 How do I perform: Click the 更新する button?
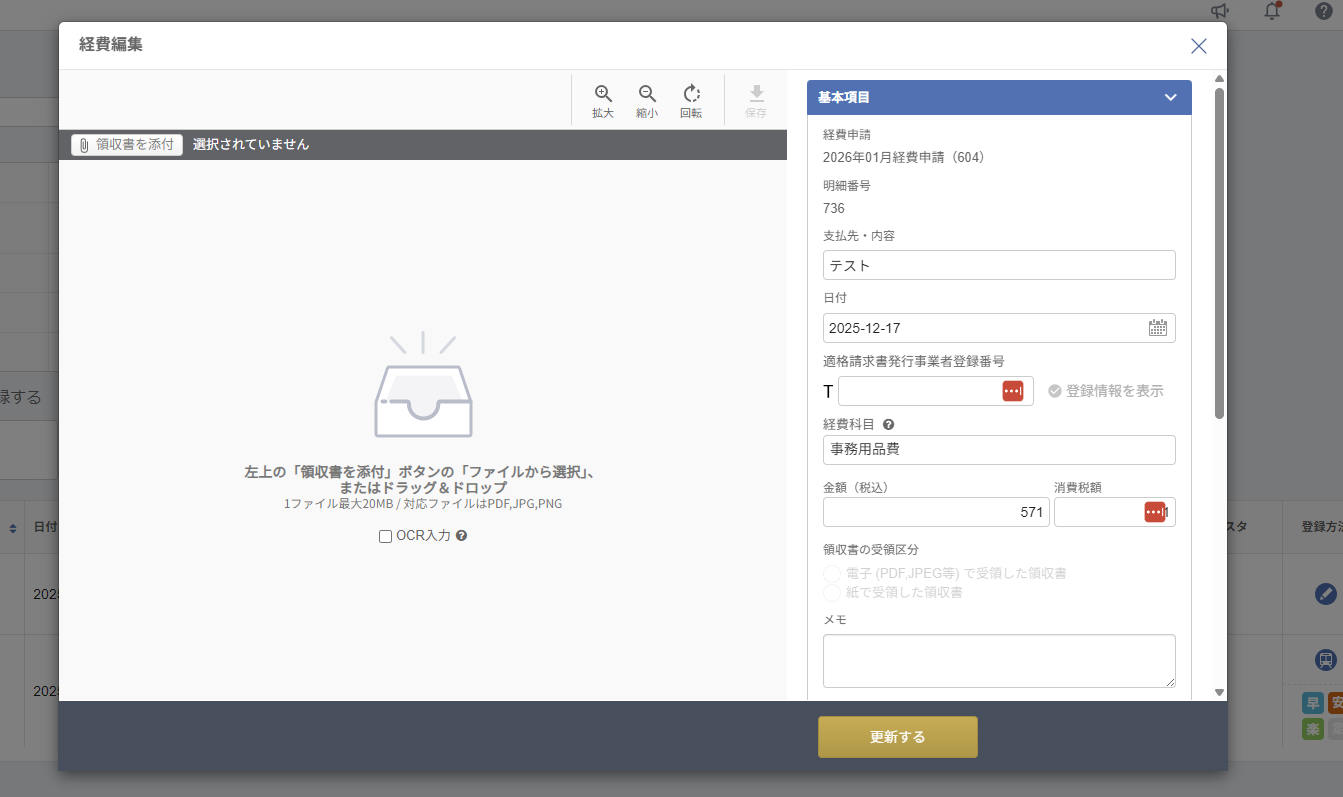pos(897,737)
